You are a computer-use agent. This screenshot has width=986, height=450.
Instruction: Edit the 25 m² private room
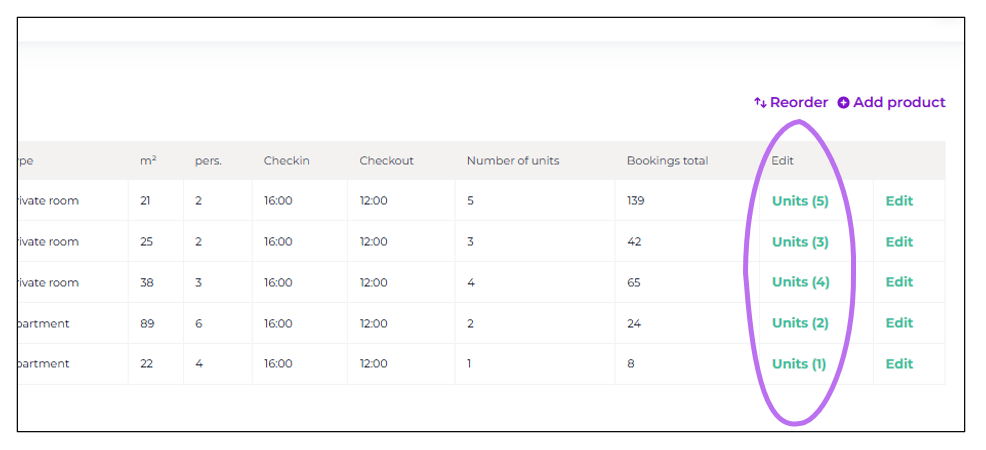(x=899, y=242)
